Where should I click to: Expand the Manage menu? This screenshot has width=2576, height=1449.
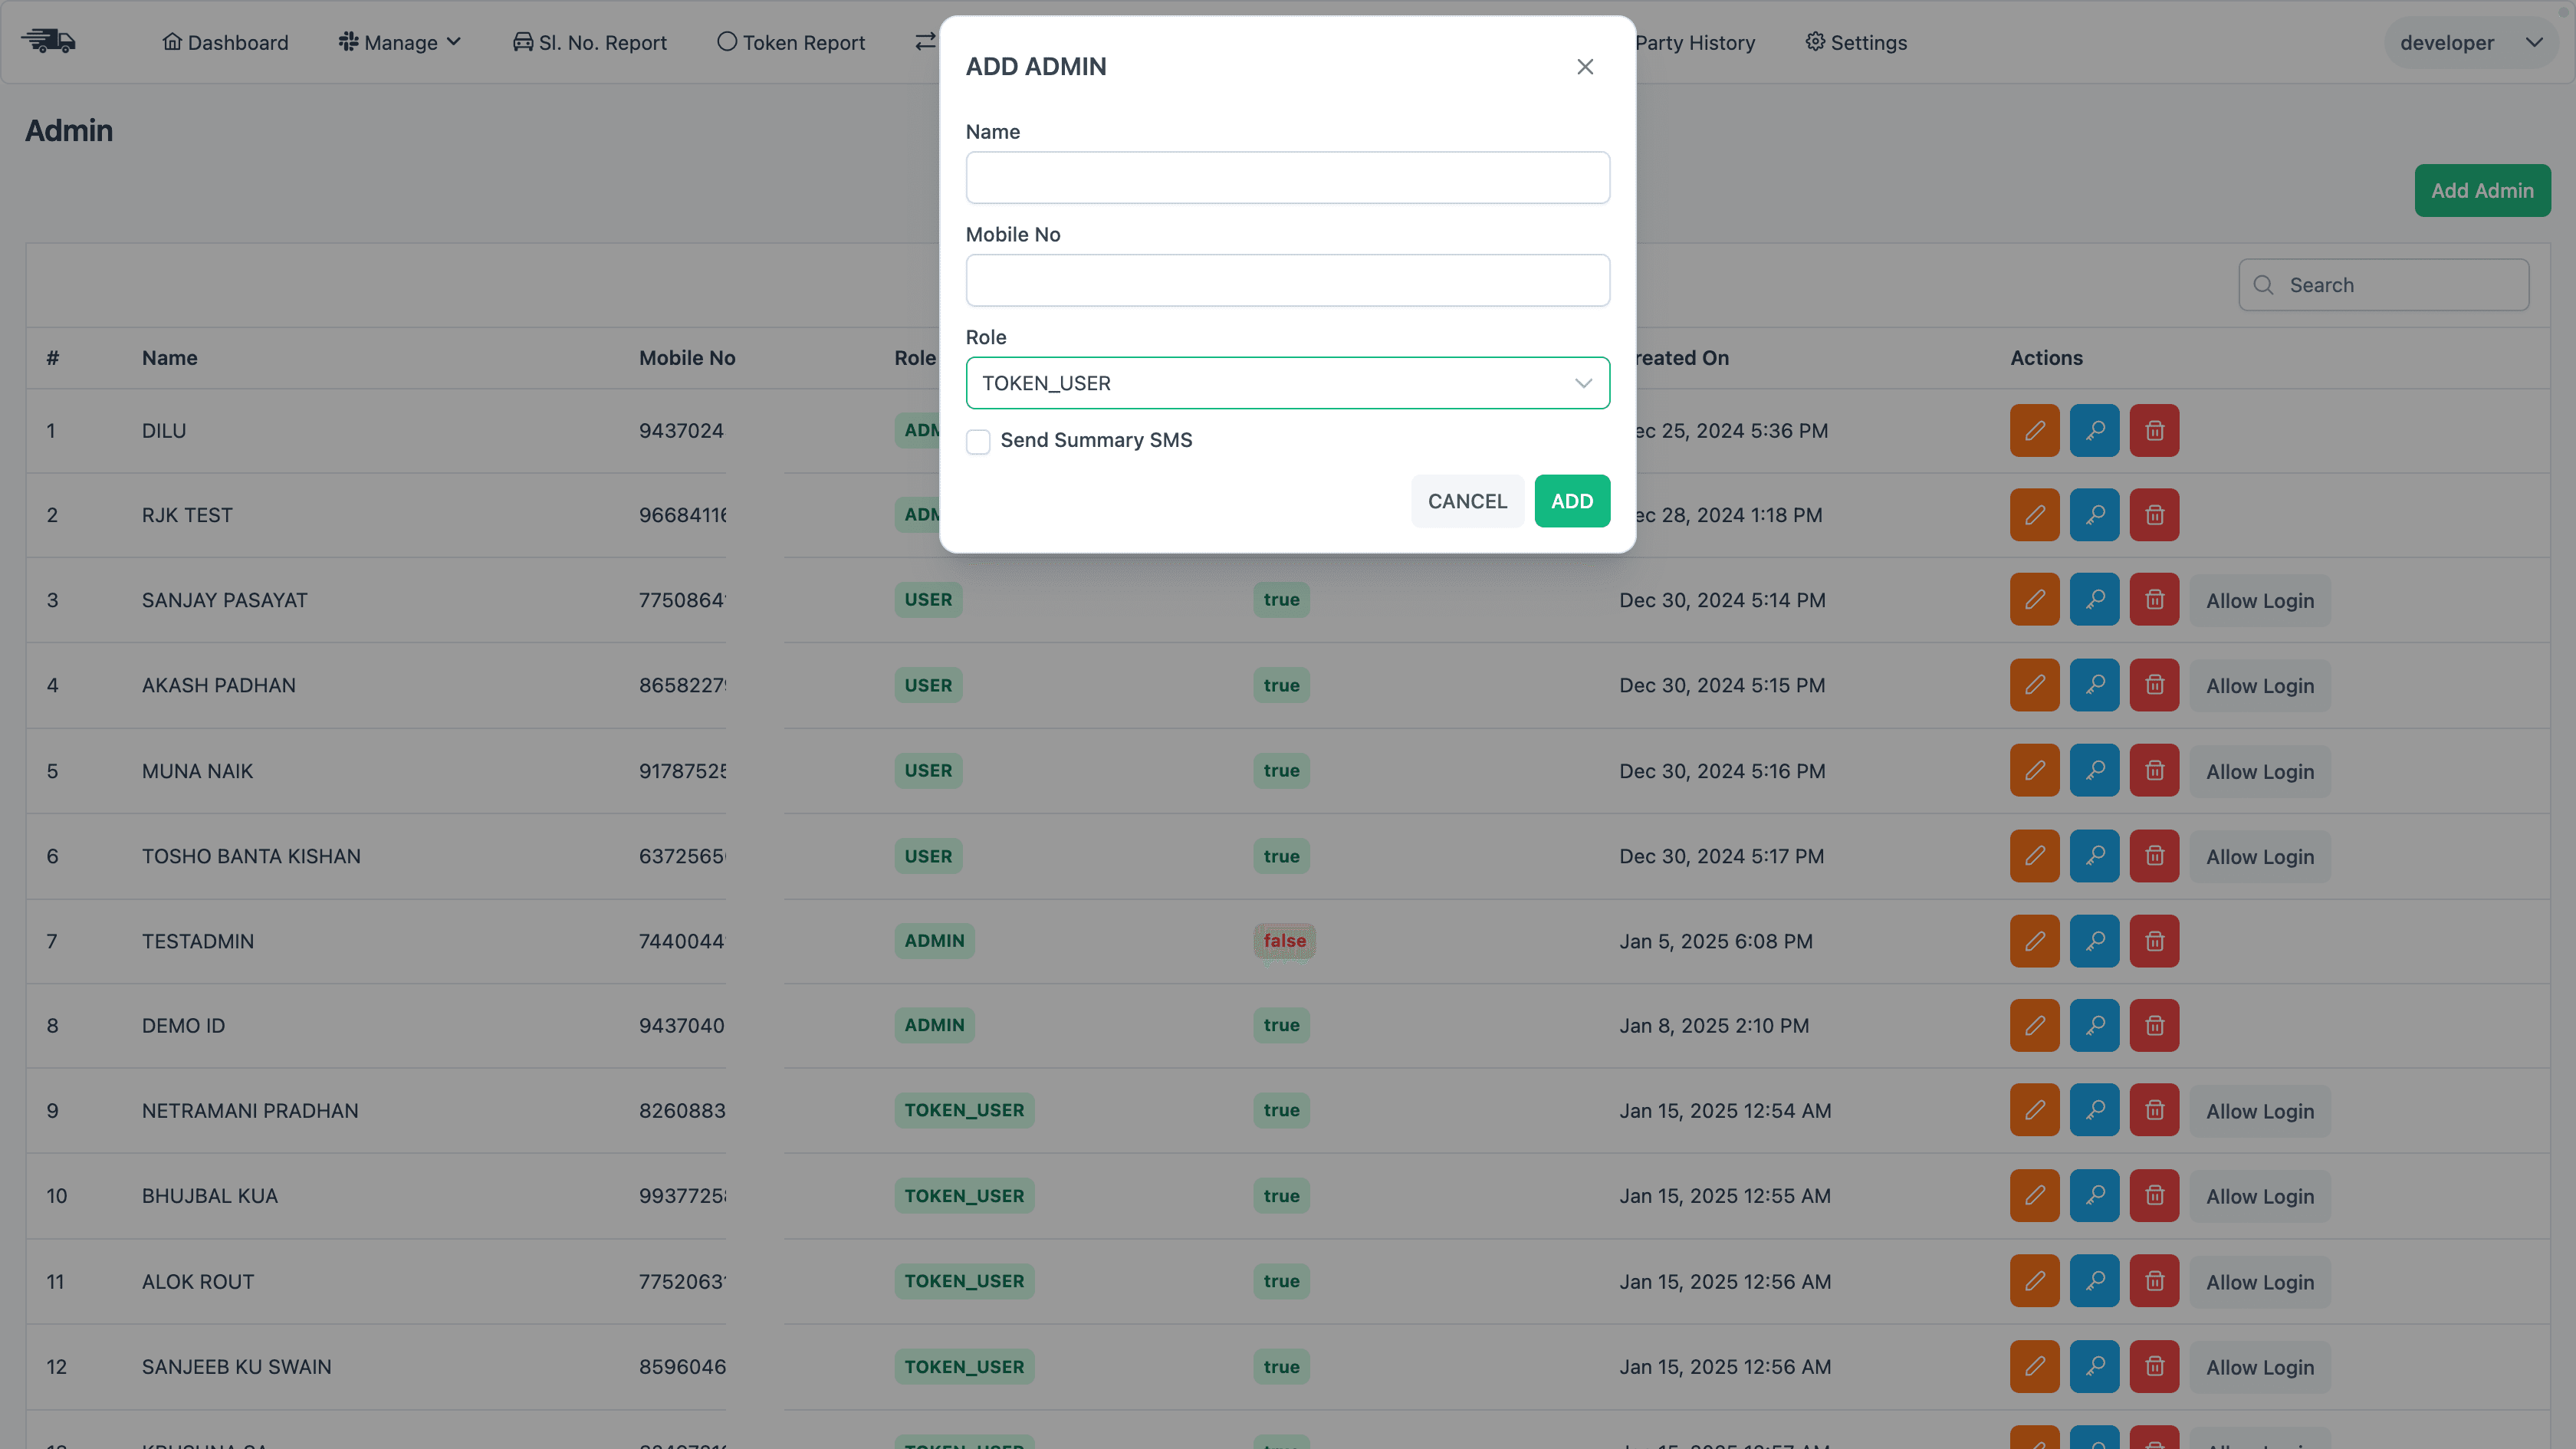coord(399,42)
